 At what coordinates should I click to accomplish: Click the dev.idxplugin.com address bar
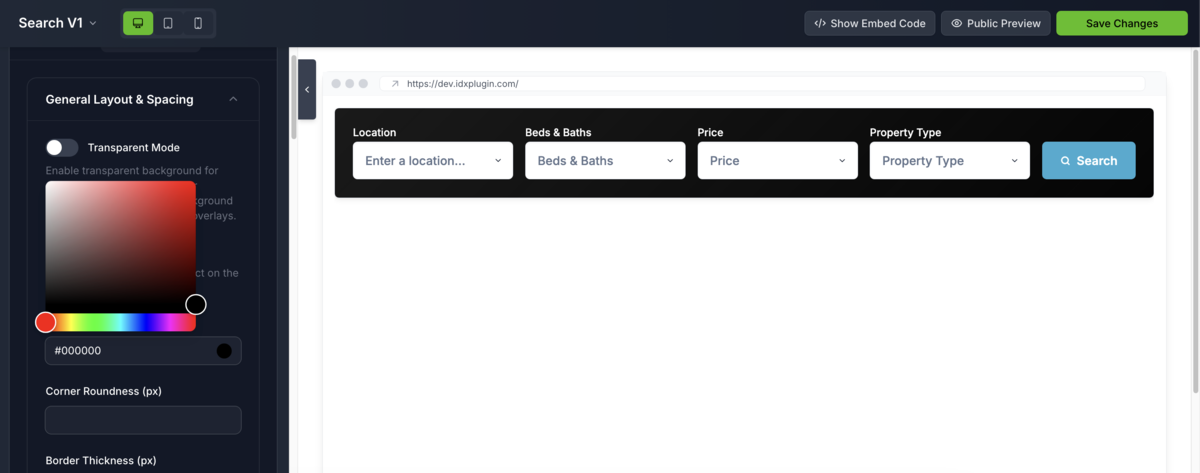click(762, 84)
